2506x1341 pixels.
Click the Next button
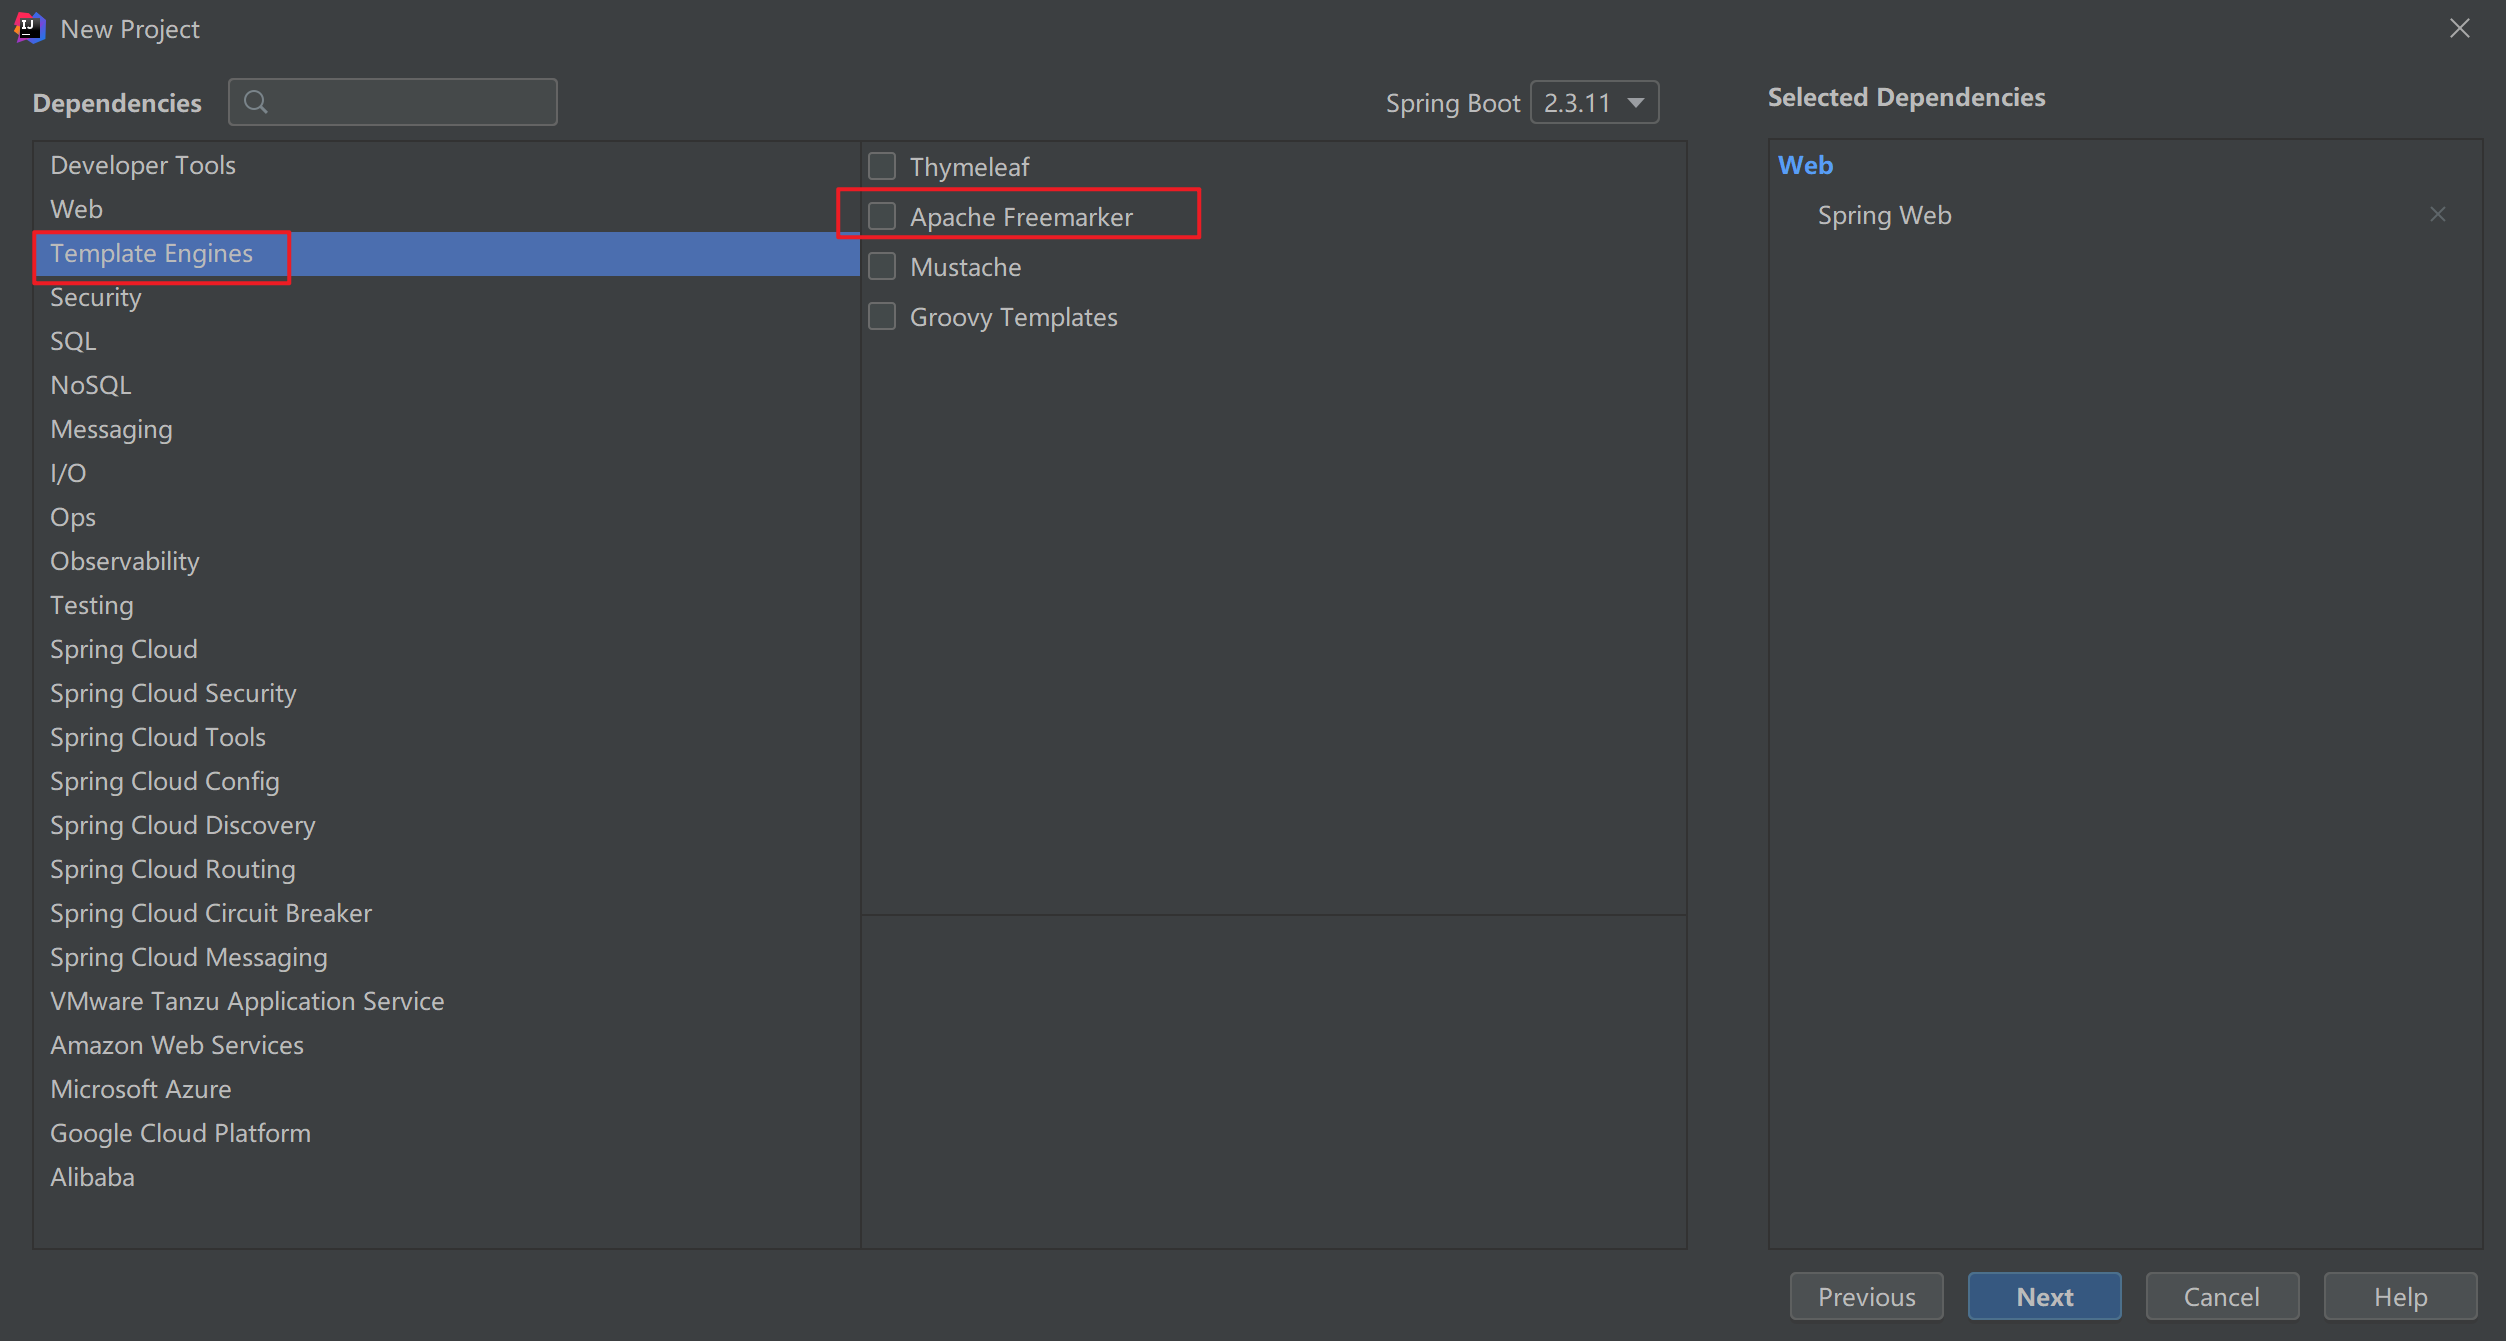pos(2044,1296)
